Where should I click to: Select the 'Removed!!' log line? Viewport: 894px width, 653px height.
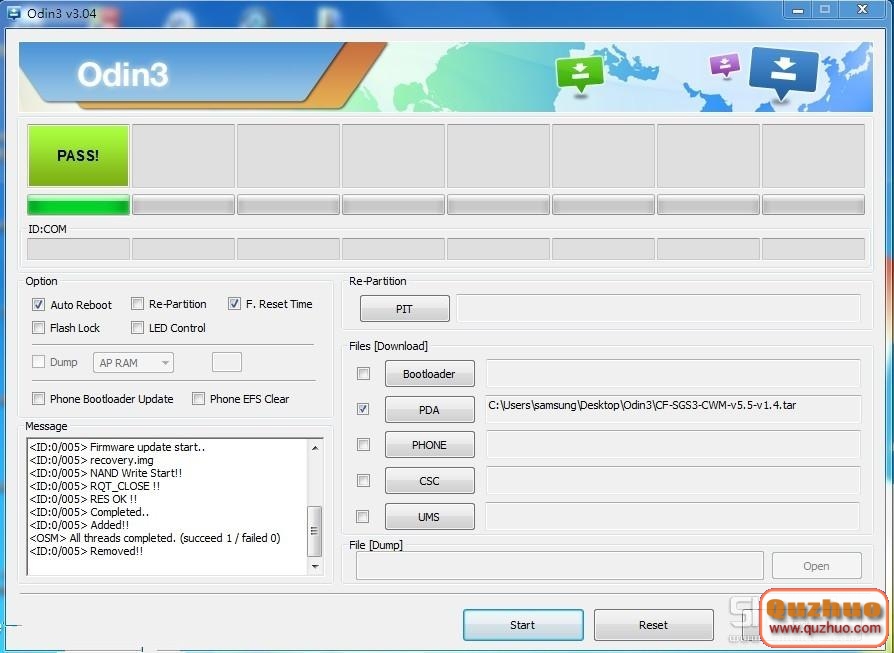click(86, 551)
